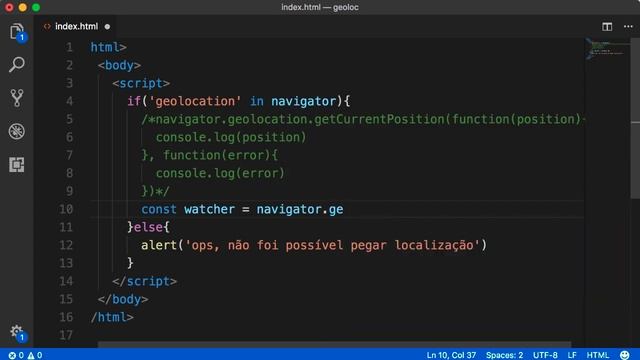Click the word 'localização' in the alert string

click(433, 245)
